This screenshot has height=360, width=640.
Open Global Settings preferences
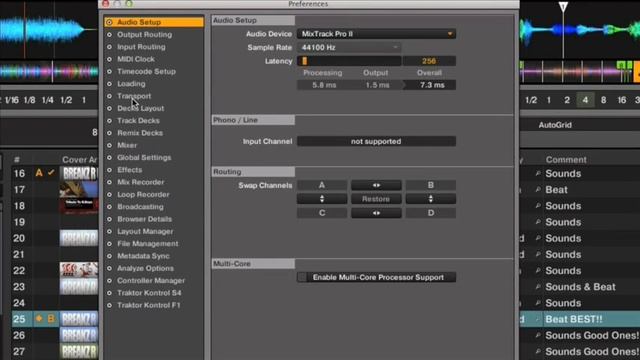click(144, 157)
